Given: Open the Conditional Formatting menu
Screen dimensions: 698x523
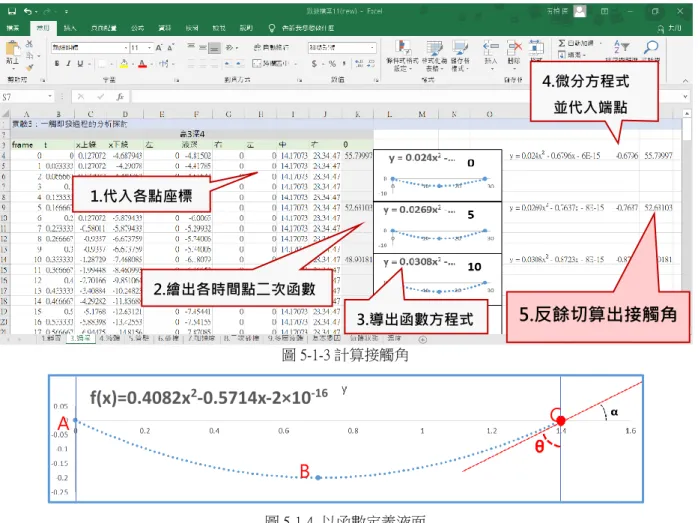Looking at the screenshot, I should [x=402, y=56].
